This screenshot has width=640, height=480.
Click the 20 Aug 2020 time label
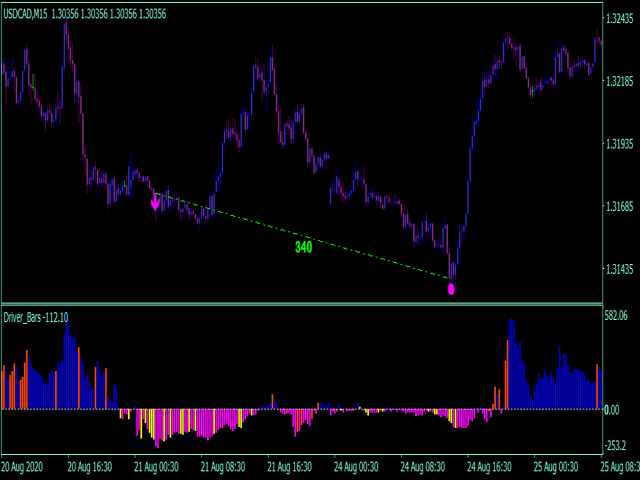tap(22, 467)
